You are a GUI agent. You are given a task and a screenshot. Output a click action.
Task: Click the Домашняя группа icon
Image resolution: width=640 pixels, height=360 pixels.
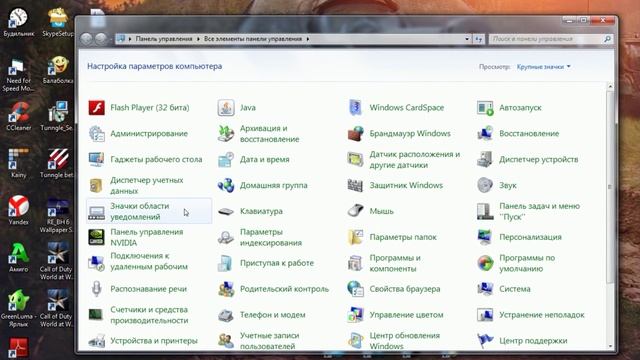pyautogui.click(x=226, y=185)
